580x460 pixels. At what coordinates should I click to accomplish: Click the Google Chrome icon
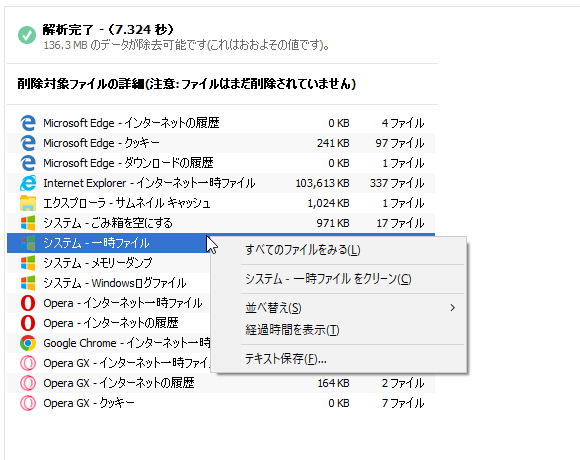click(28, 343)
